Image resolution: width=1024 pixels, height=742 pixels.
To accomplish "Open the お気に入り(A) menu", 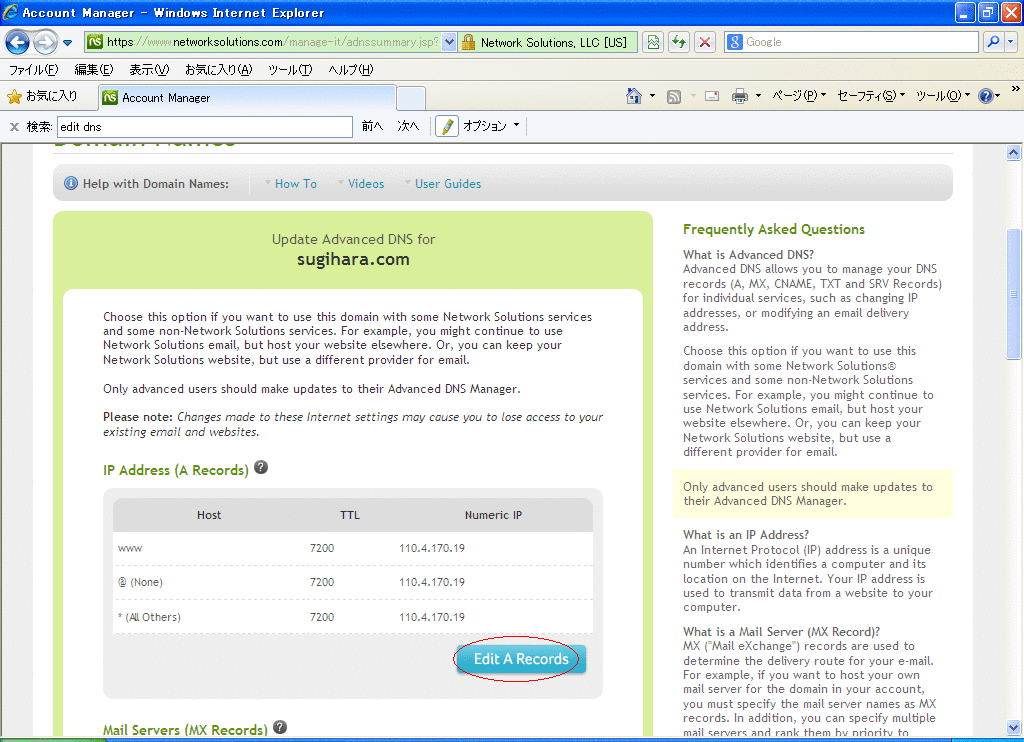I will click(x=218, y=69).
